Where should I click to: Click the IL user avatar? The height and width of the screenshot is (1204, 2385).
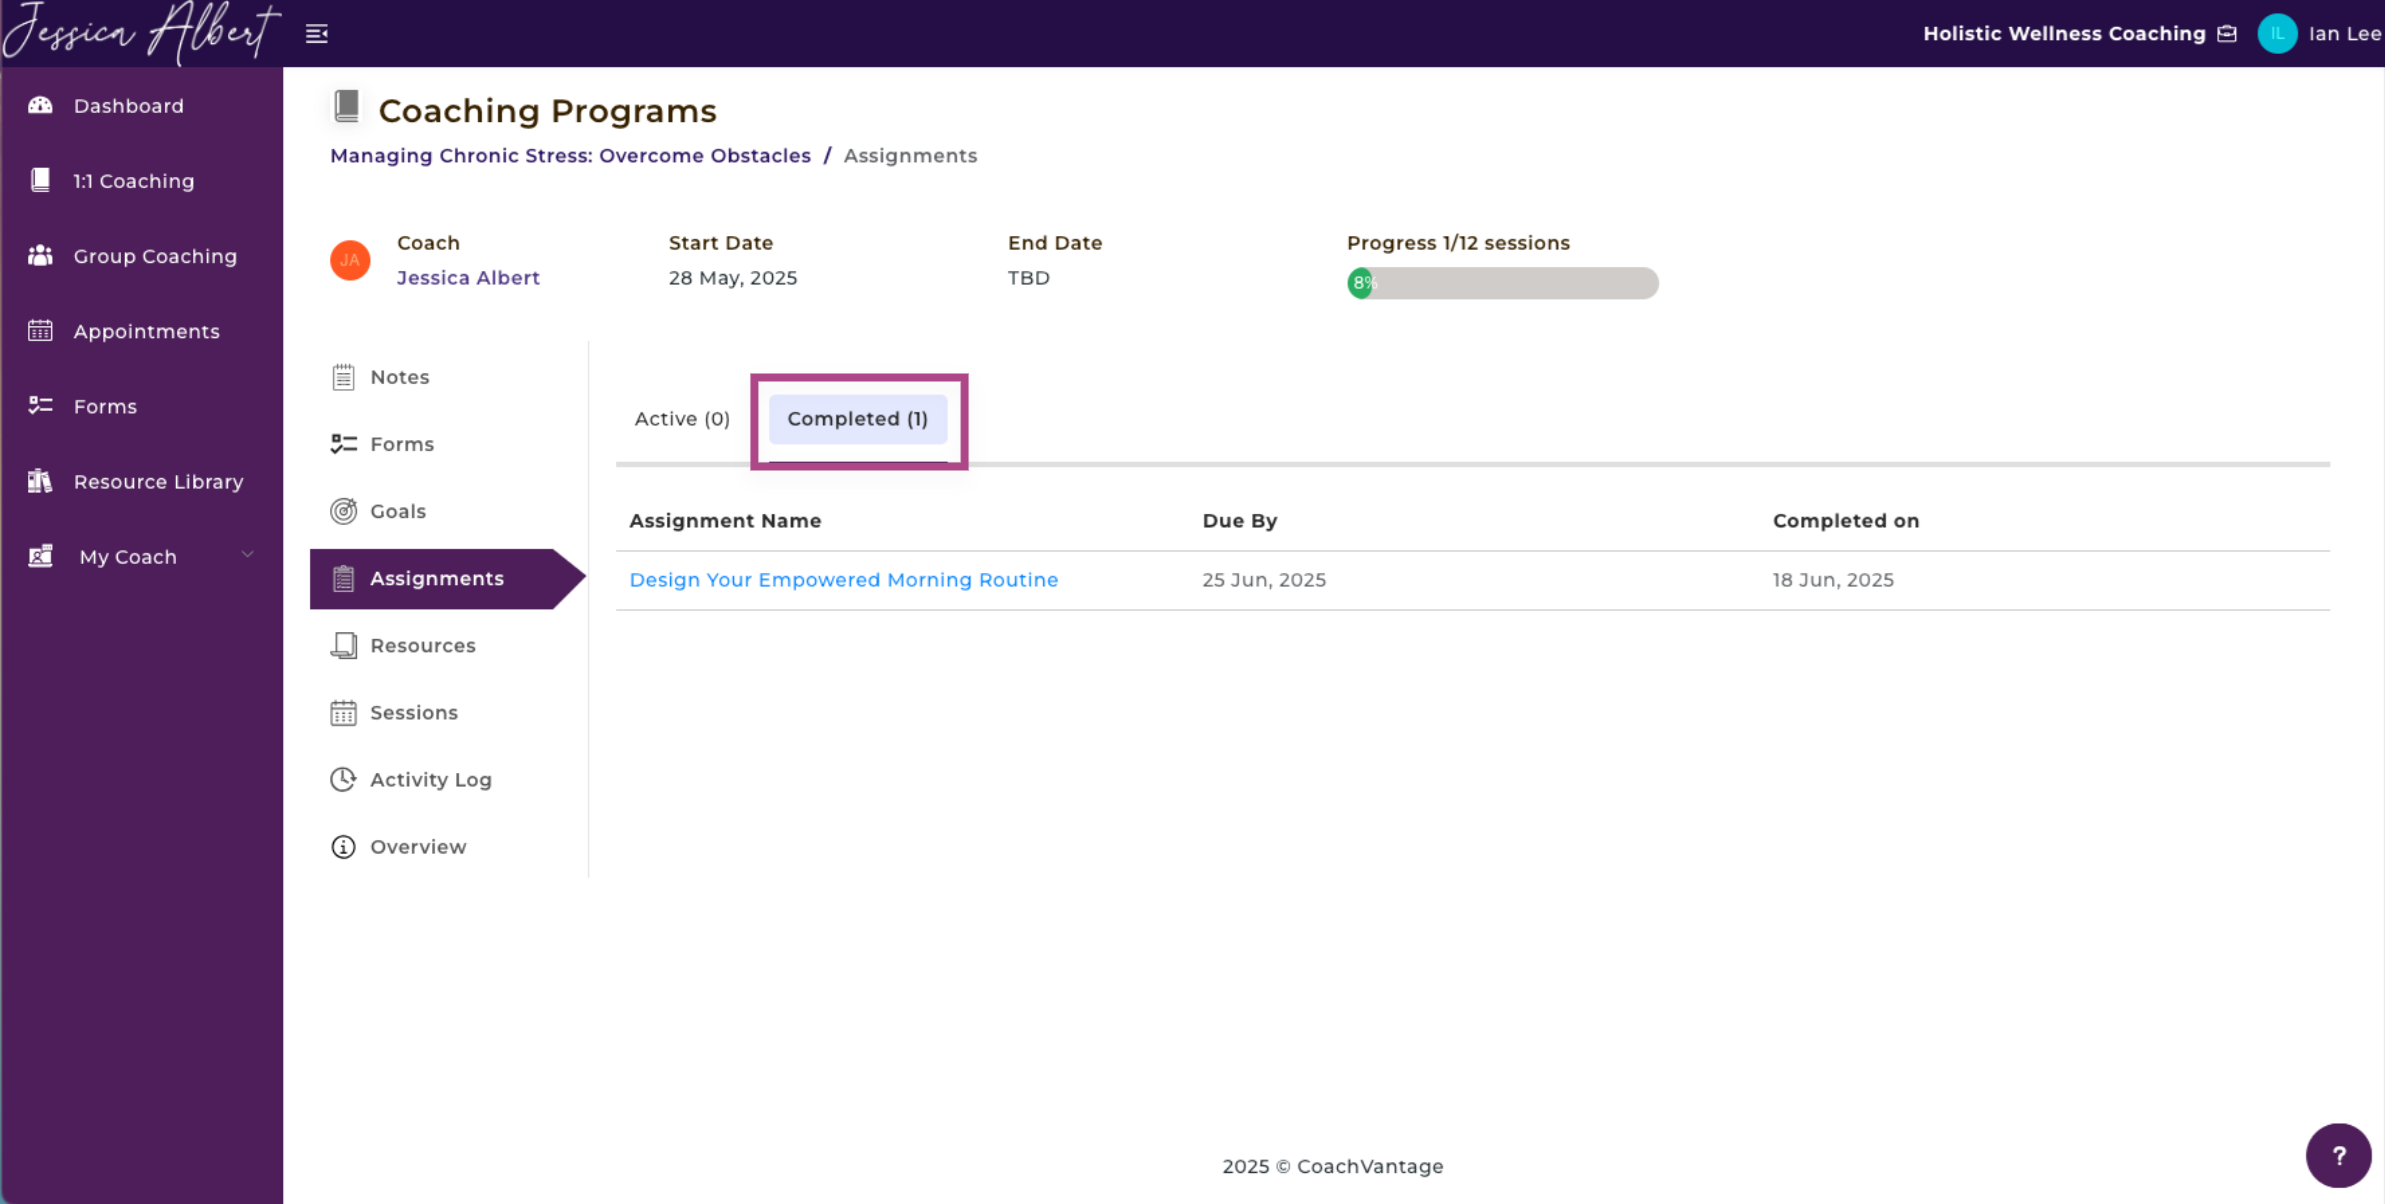tap(2277, 33)
